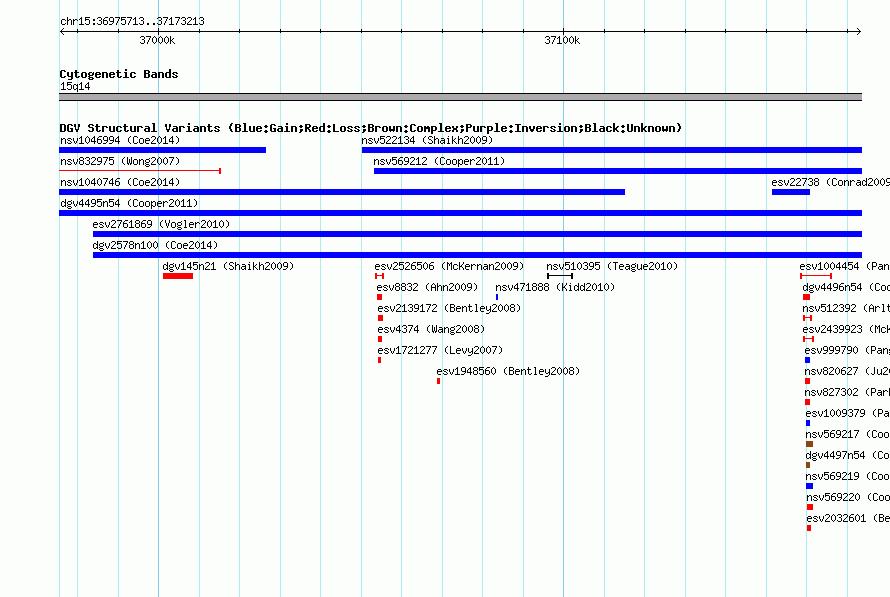The width and height of the screenshot is (890, 597).
Task: Click the nsv522134 blue gain bar
Action: [x=612, y=150]
